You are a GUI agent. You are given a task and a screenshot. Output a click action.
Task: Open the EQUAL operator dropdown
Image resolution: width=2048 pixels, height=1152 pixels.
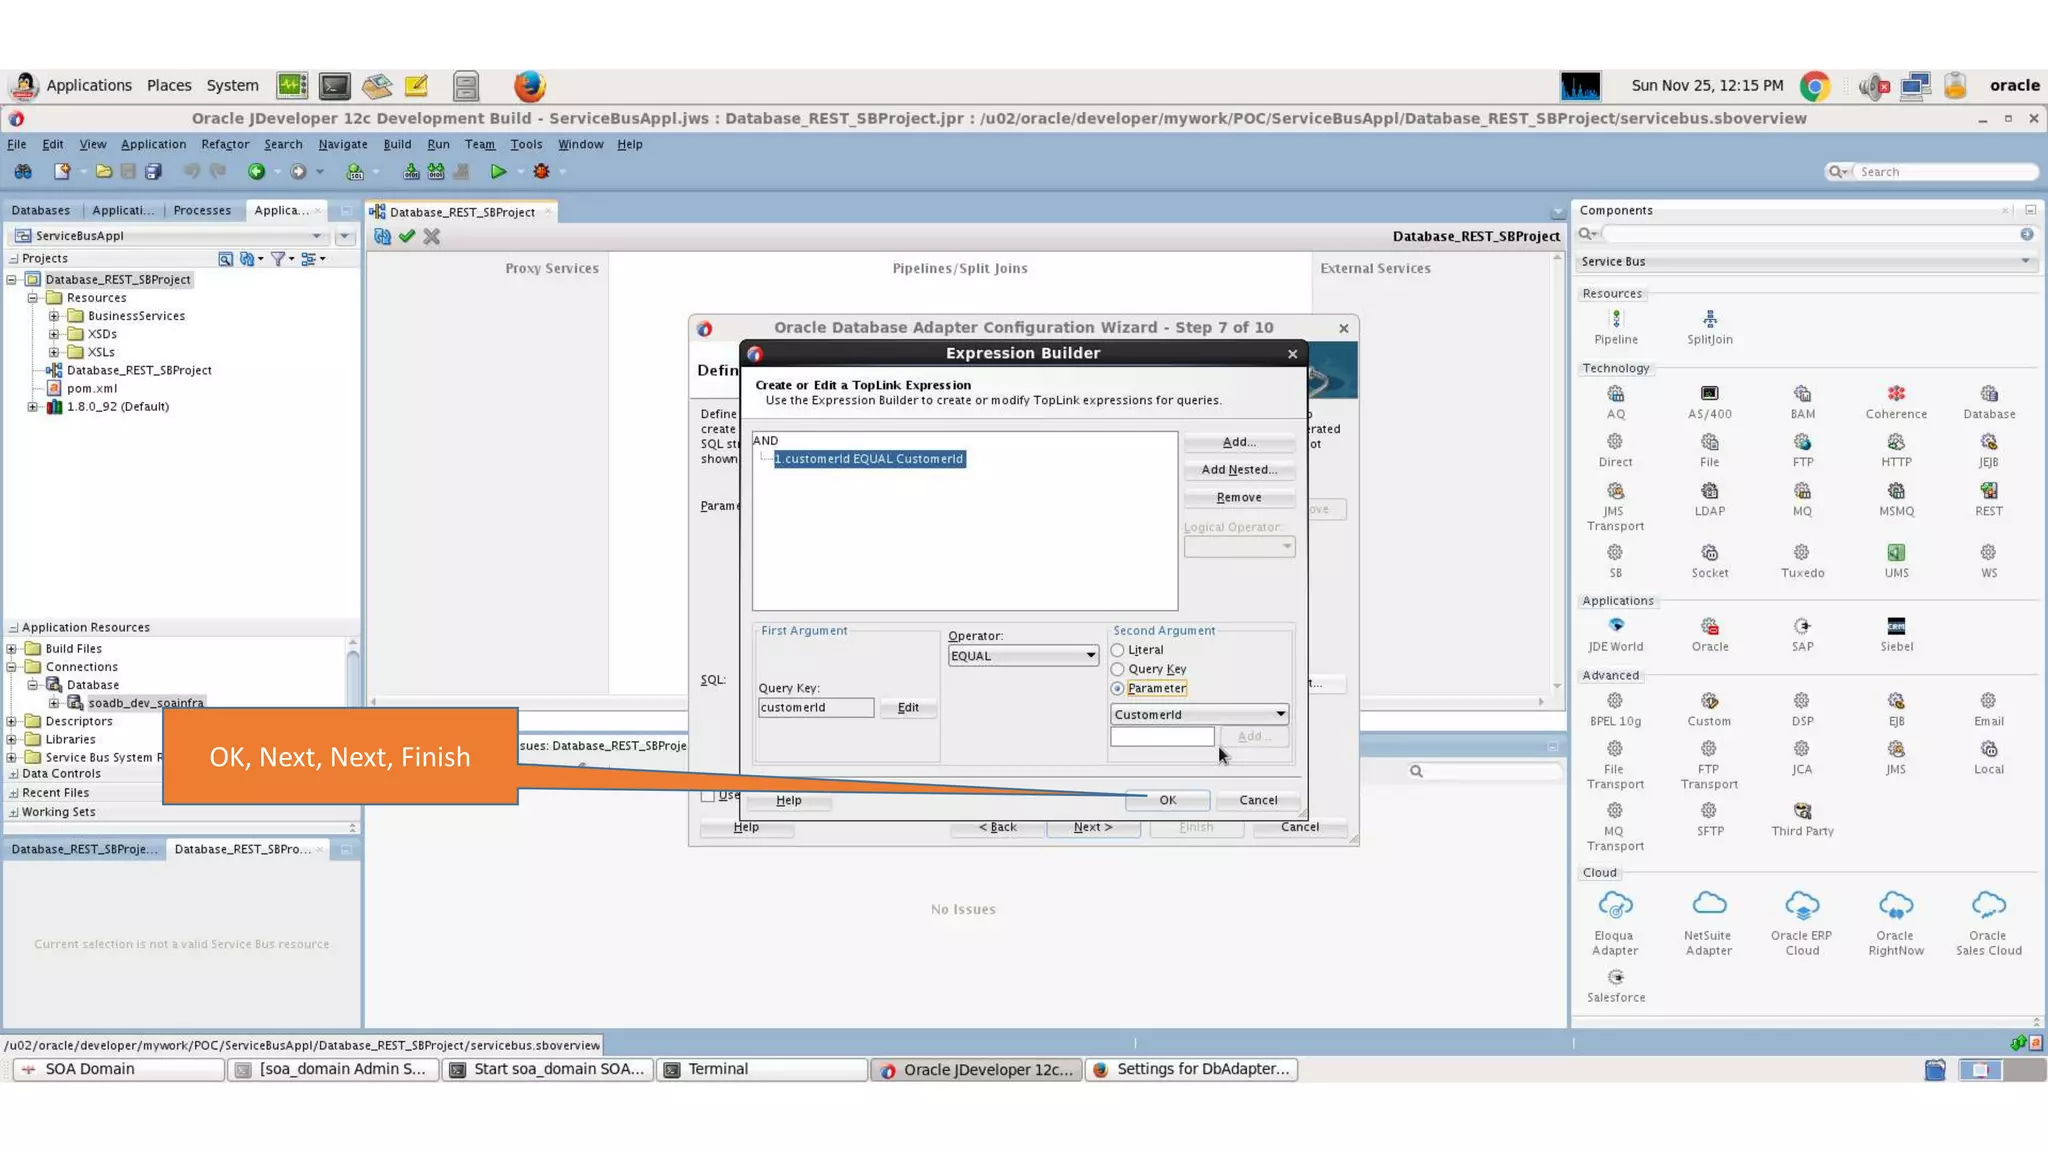tap(1090, 656)
